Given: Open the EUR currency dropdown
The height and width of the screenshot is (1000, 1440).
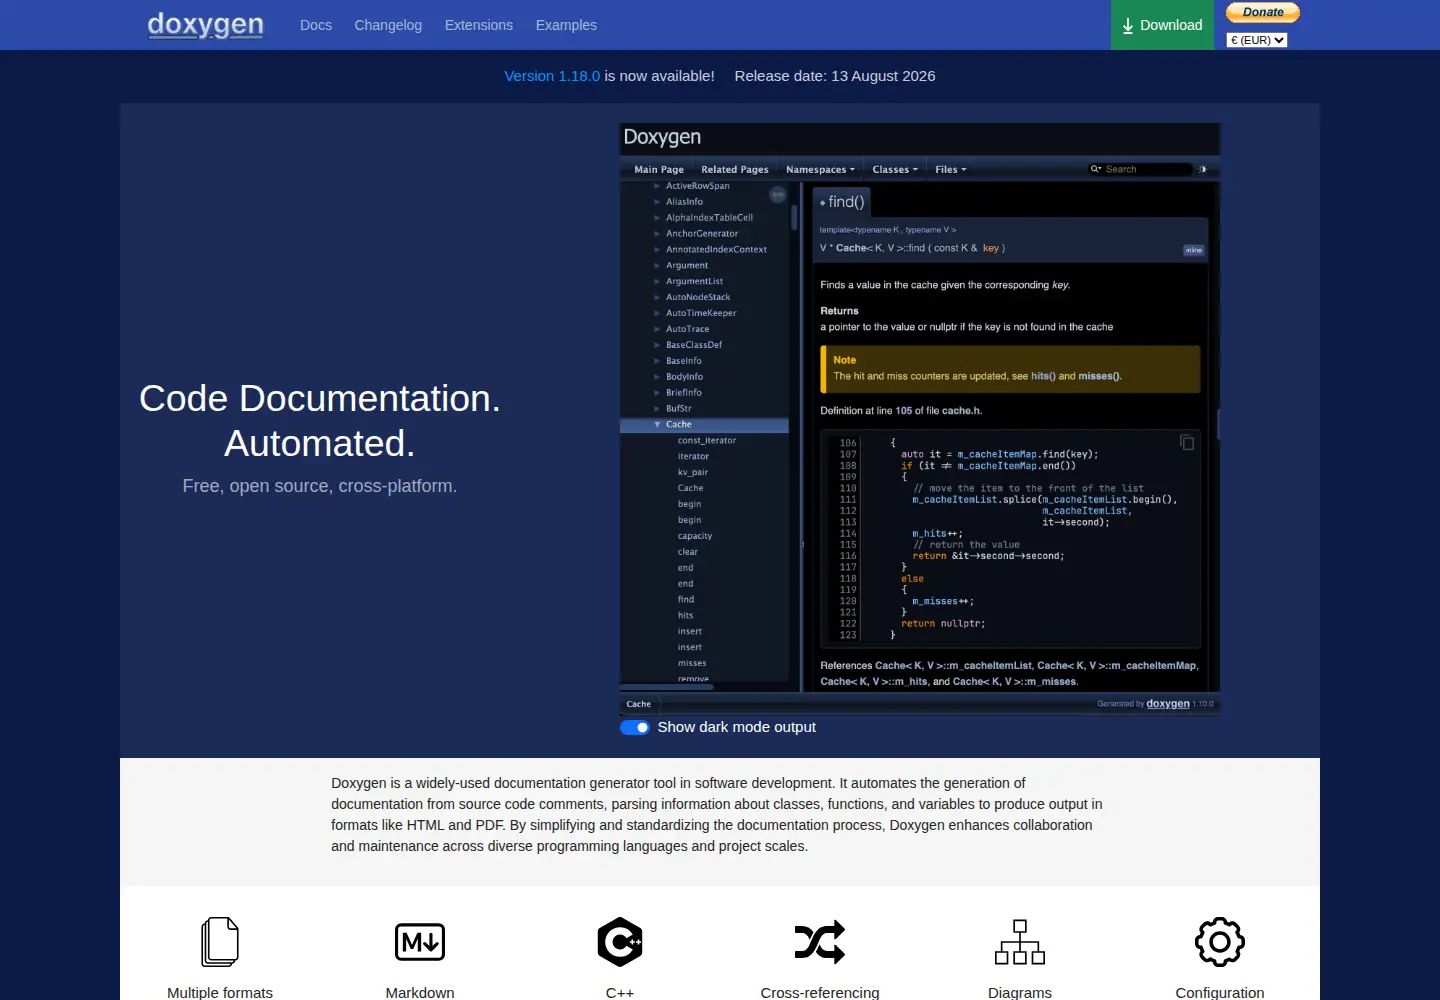Looking at the screenshot, I should [x=1257, y=40].
